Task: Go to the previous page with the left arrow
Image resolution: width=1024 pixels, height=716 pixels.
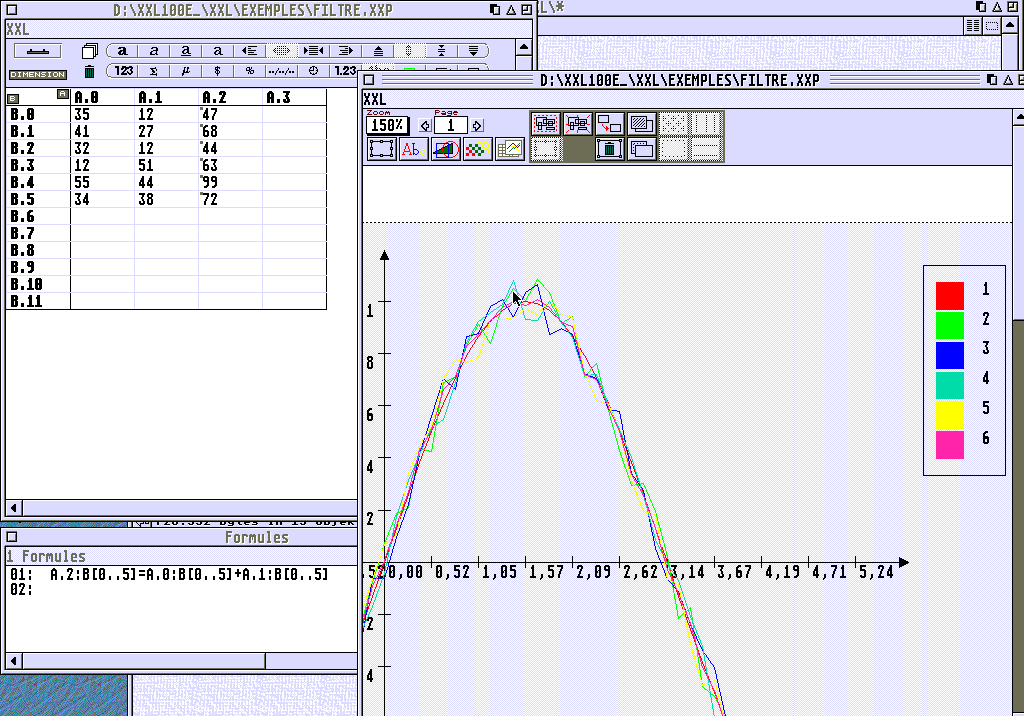Action: (425, 125)
